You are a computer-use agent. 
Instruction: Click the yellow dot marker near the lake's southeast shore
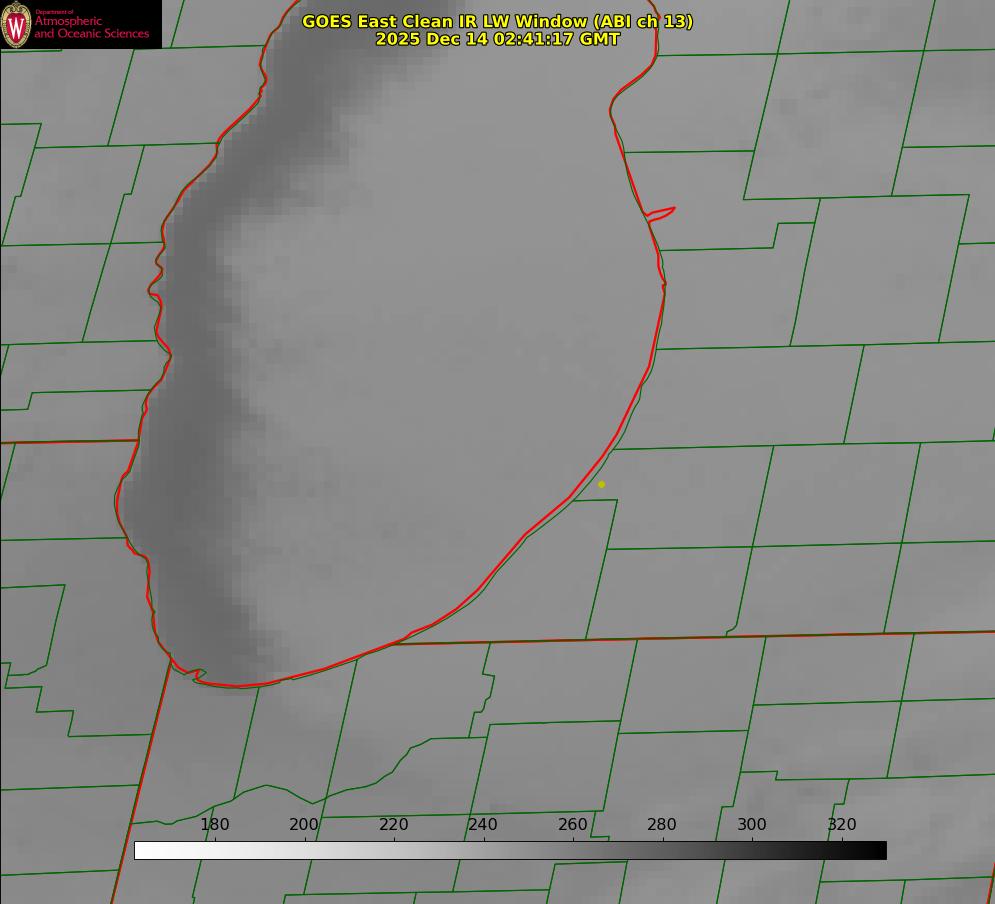click(602, 484)
